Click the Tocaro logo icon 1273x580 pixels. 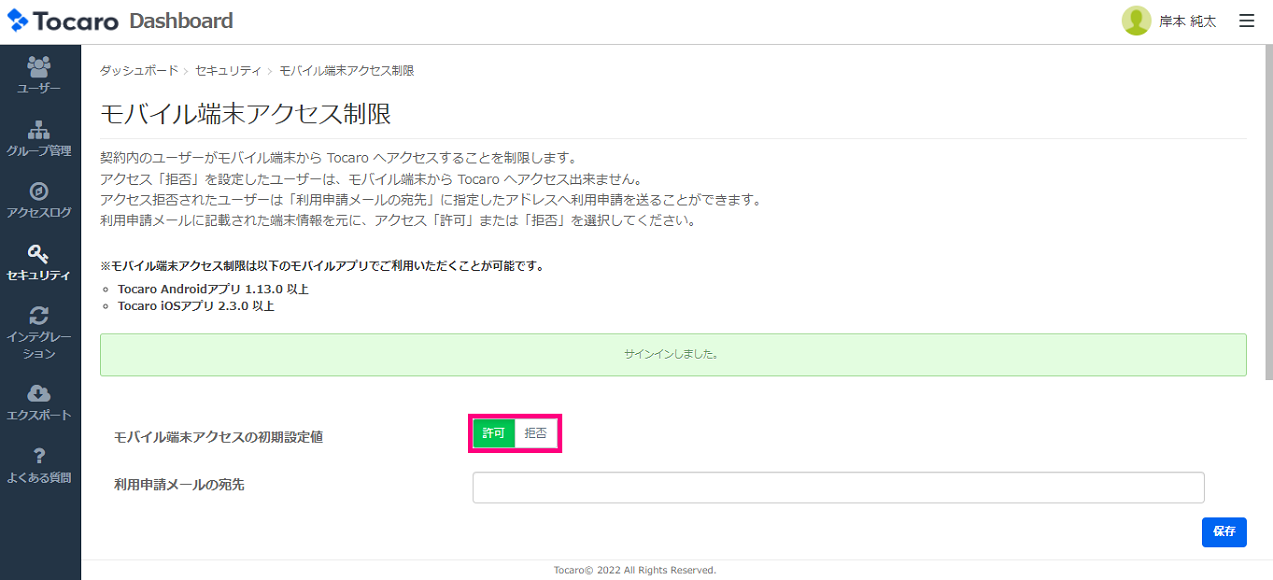18,21
